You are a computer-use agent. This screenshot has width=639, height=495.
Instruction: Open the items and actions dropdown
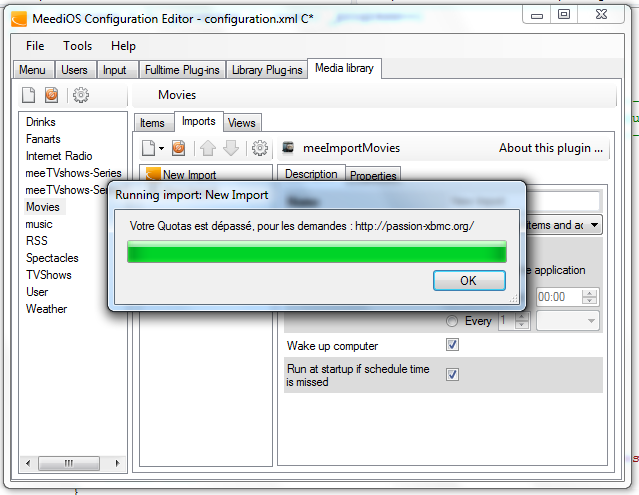[595, 225]
